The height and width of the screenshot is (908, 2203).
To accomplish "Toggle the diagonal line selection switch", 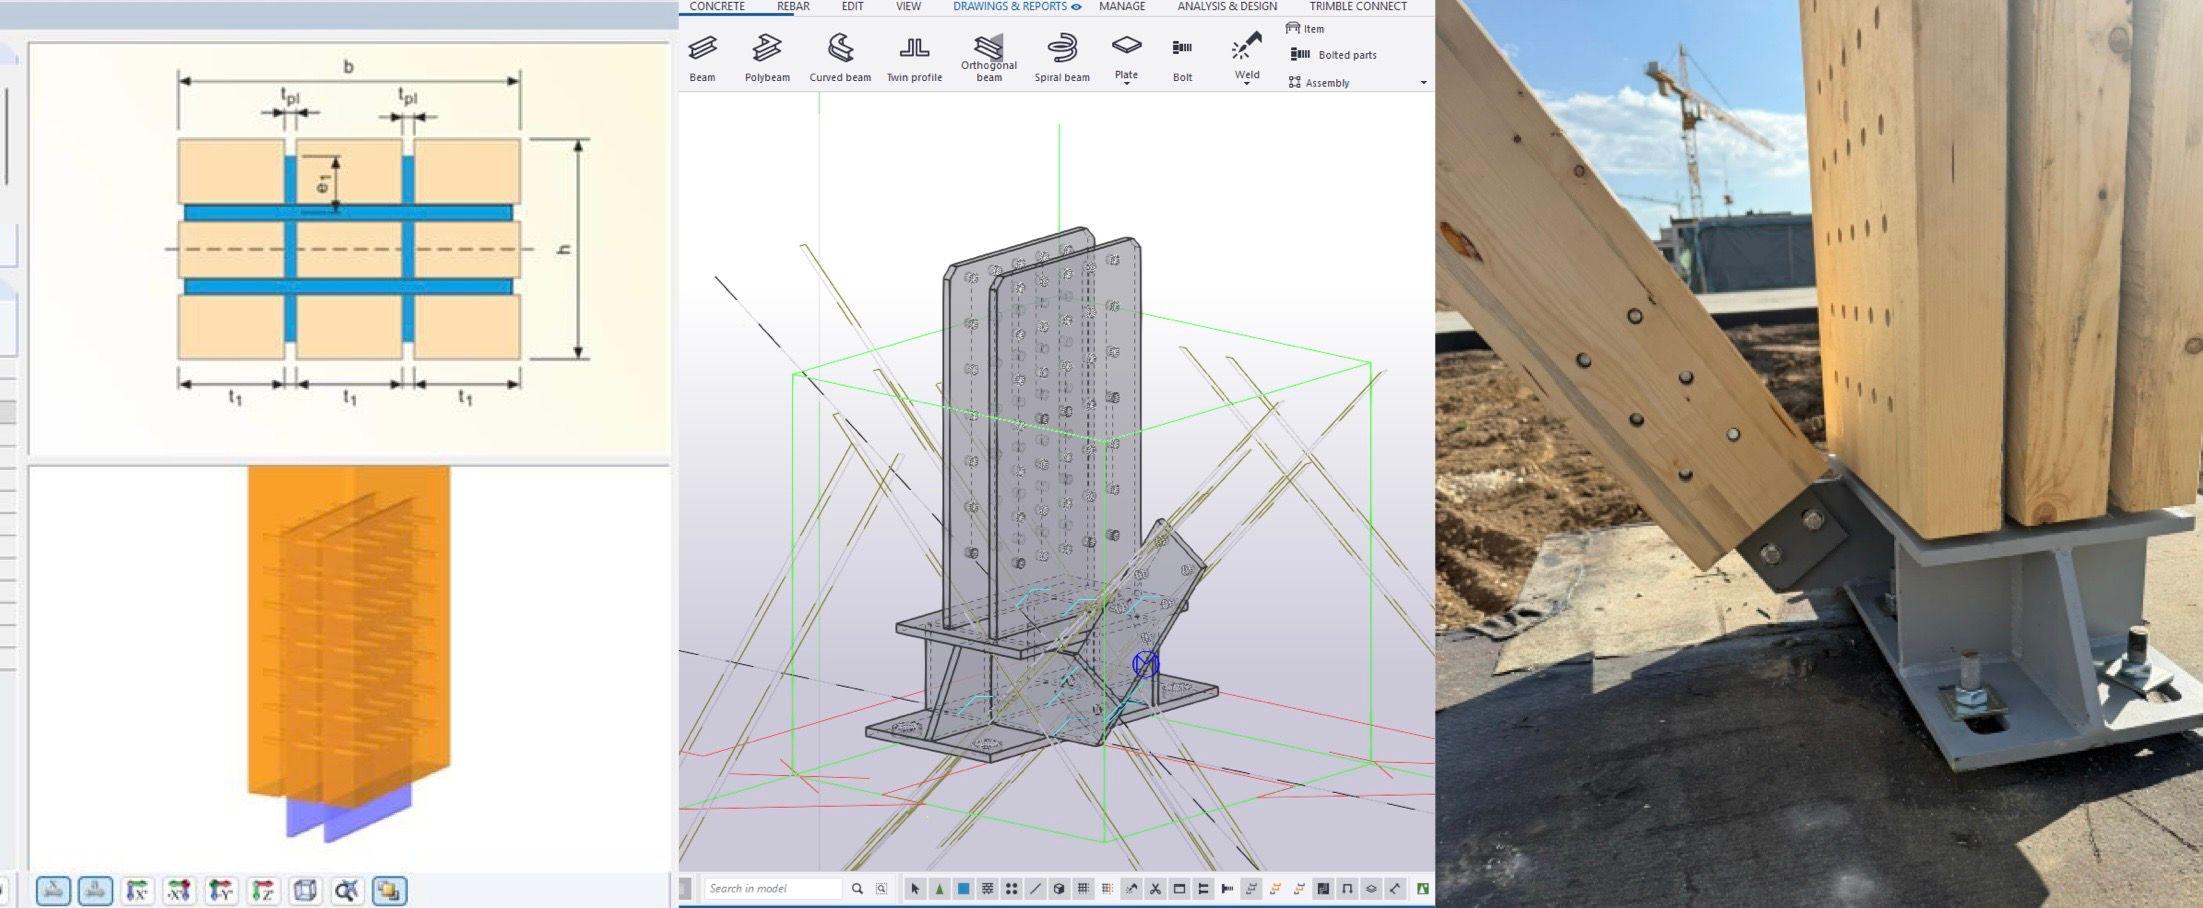I will [1035, 888].
